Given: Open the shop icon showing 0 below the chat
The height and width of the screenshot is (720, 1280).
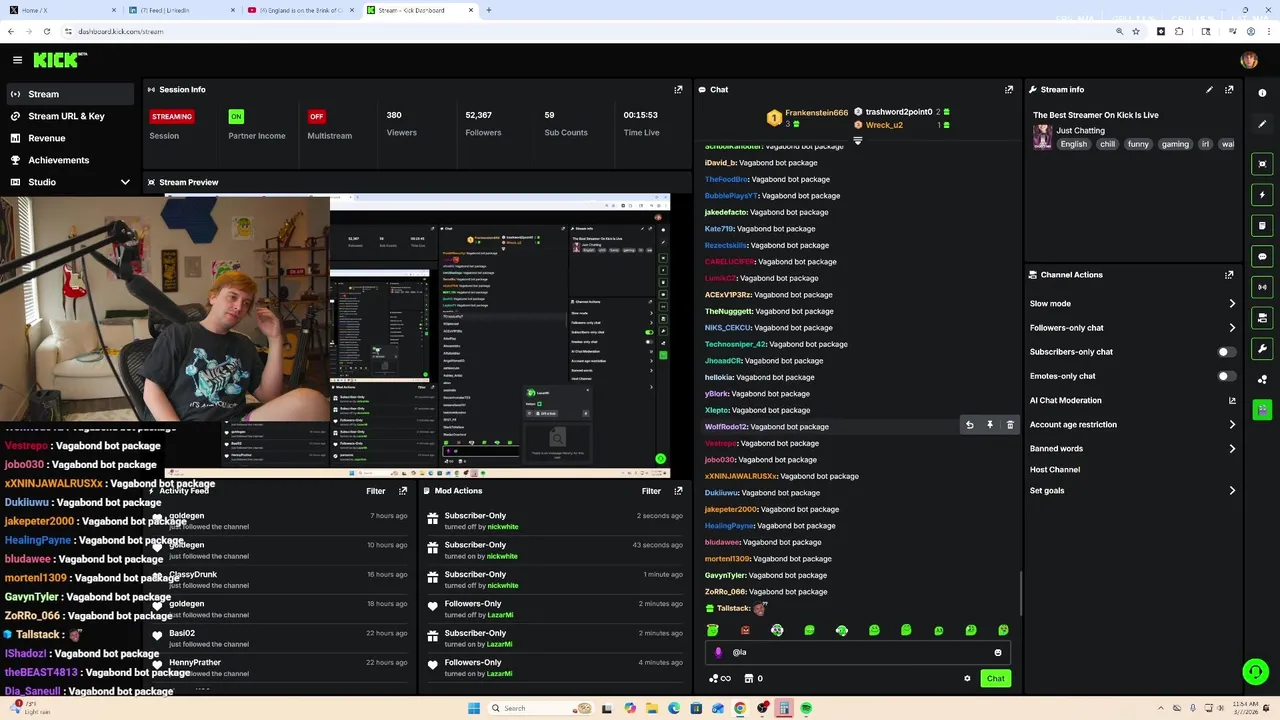Looking at the screenshot, I should pos(753,678).
